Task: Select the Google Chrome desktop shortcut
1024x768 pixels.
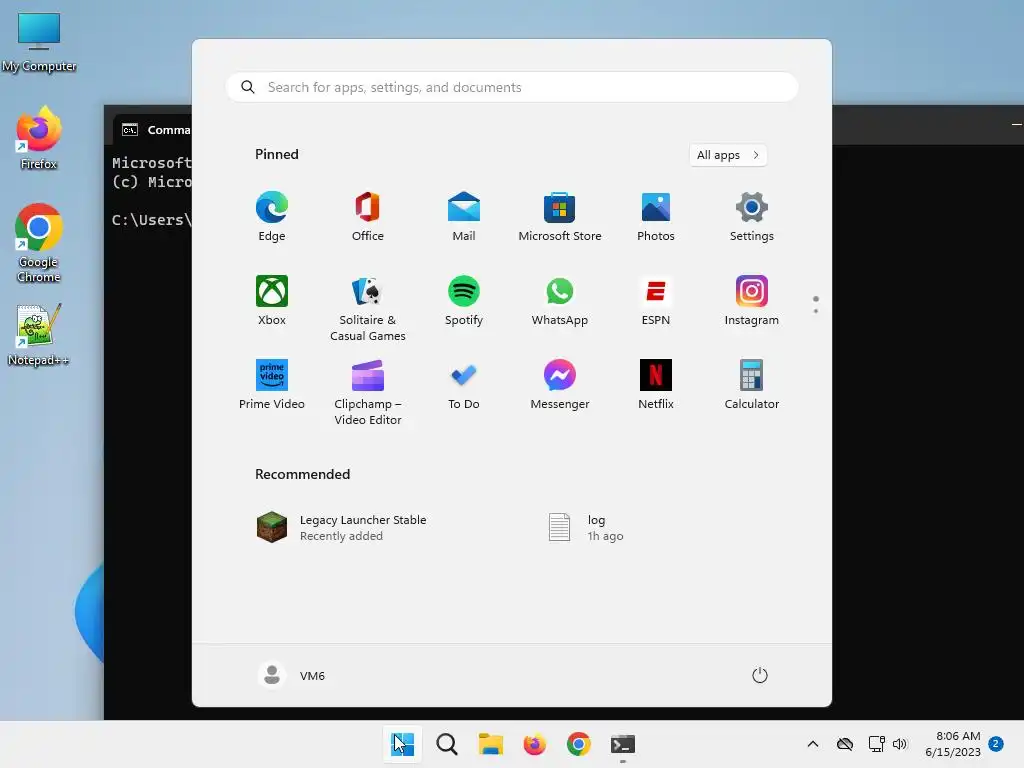Action: [39, 243]
